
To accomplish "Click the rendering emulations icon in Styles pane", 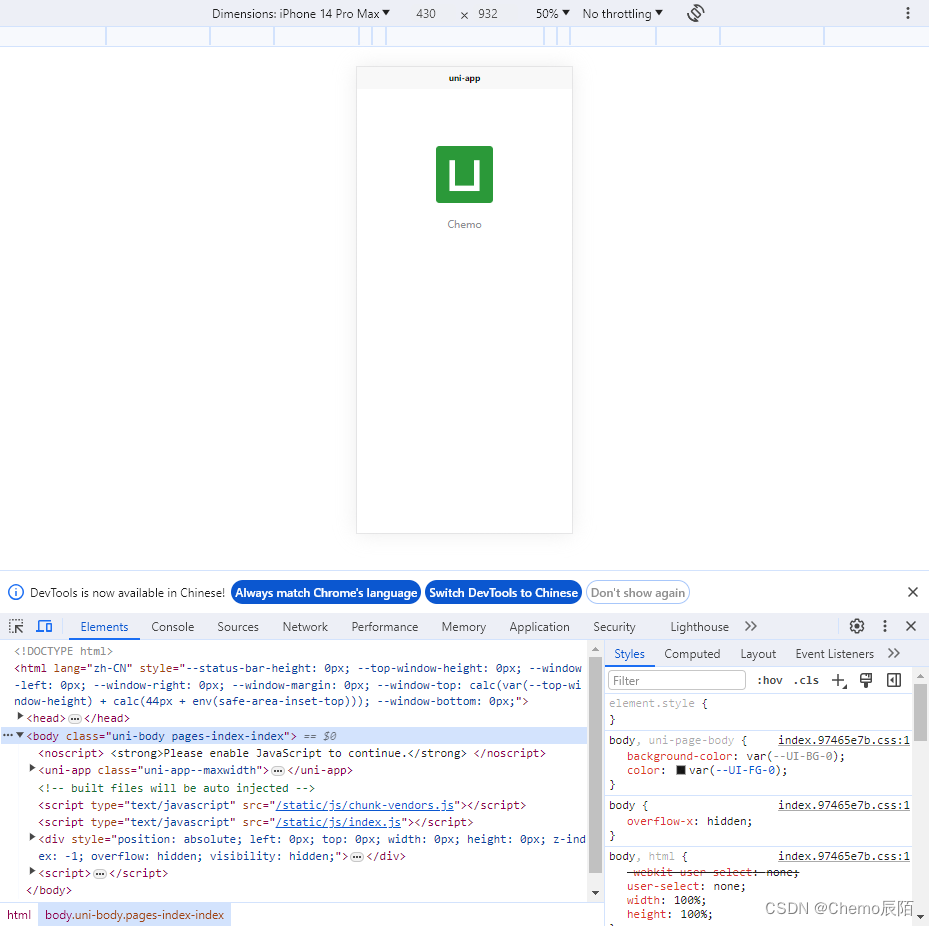I will coord(866,679).
